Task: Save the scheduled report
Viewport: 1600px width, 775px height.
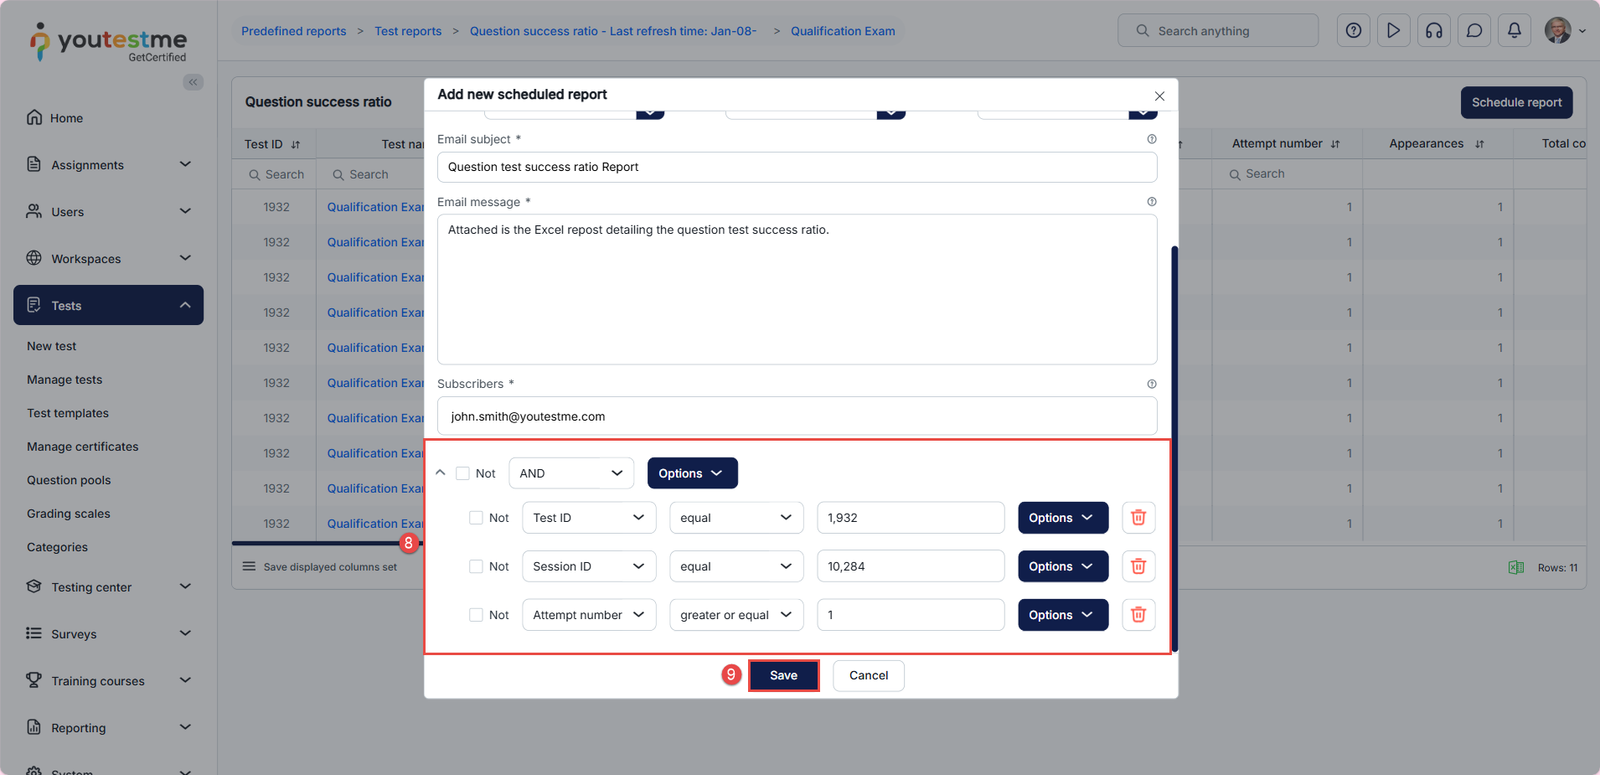Action: 784,675
